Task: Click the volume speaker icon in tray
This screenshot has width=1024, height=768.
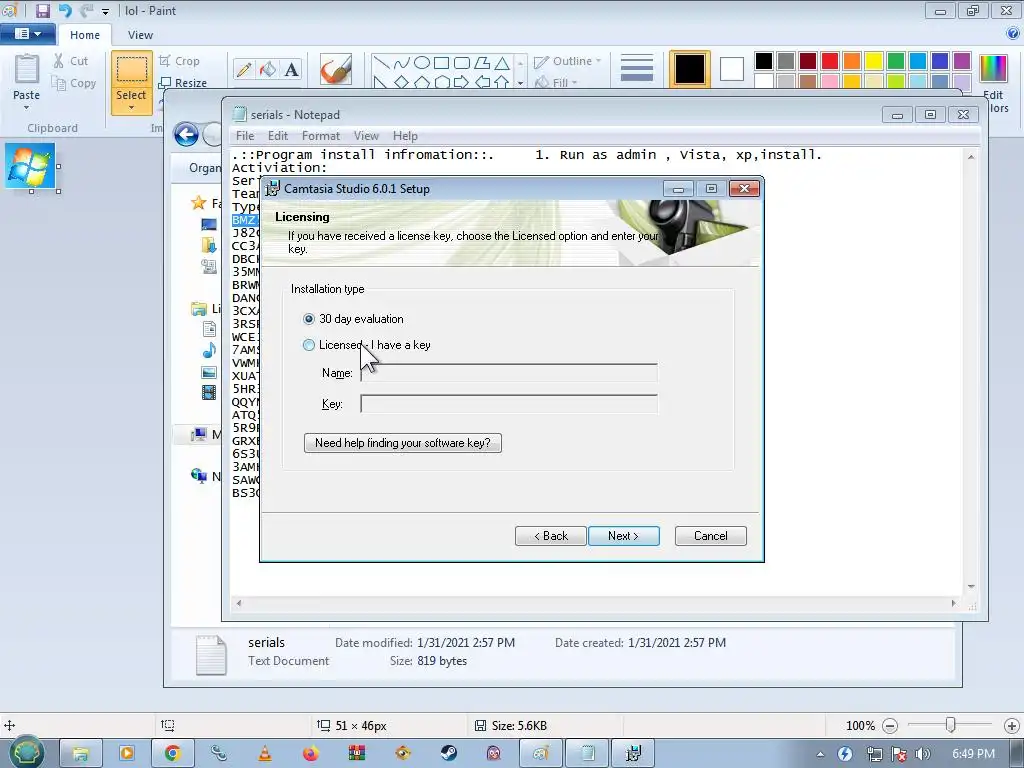Action: (x=923, y=754)
